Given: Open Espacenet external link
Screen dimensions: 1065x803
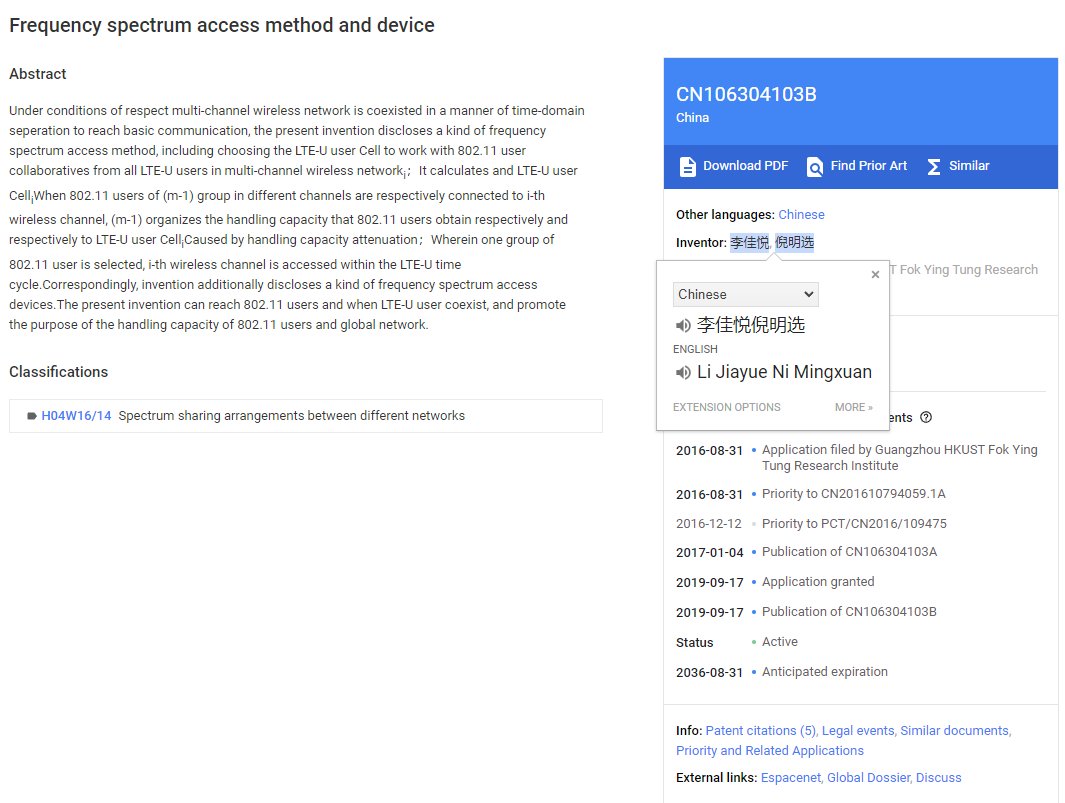Looking at the screenshot, I should click(x=791, y=777).
